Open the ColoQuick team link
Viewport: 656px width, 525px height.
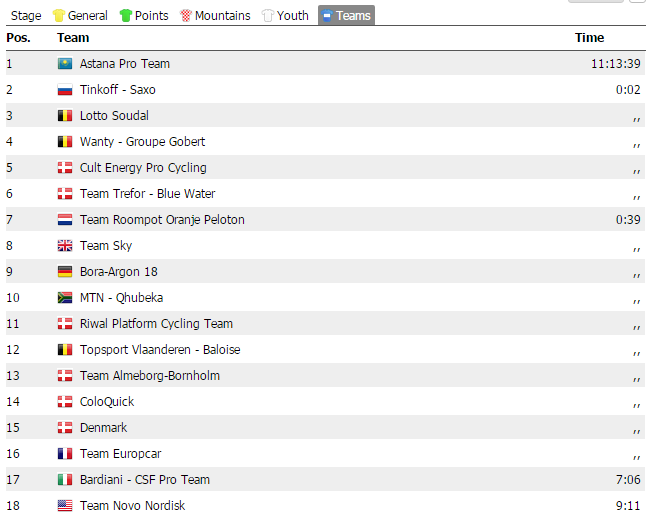coord(107,402)
